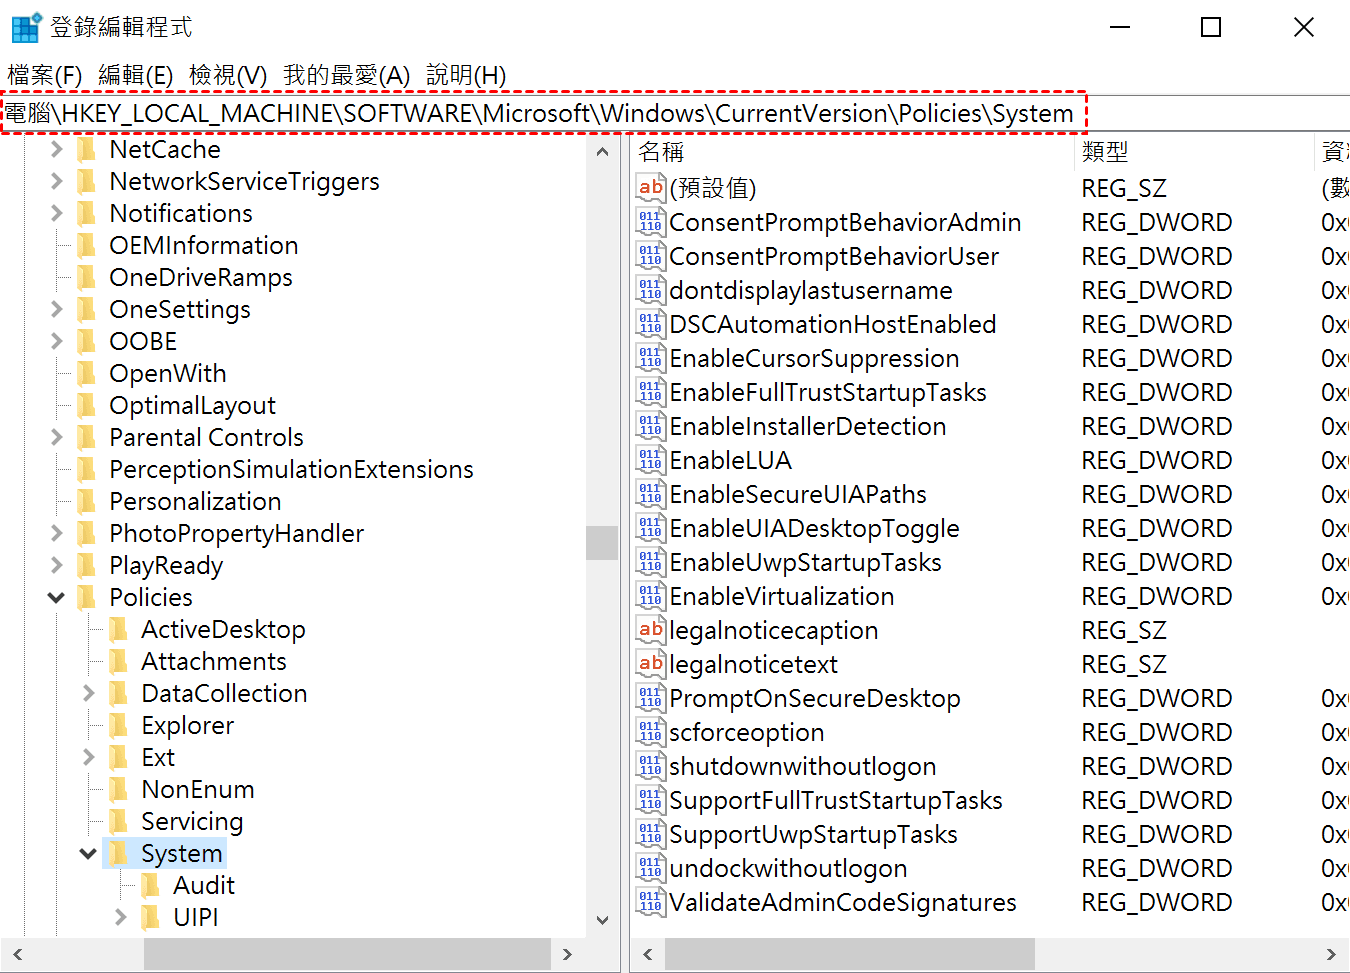Click the ValidateAdminCodeSignatures DWORD icon

tap(650, 902)
